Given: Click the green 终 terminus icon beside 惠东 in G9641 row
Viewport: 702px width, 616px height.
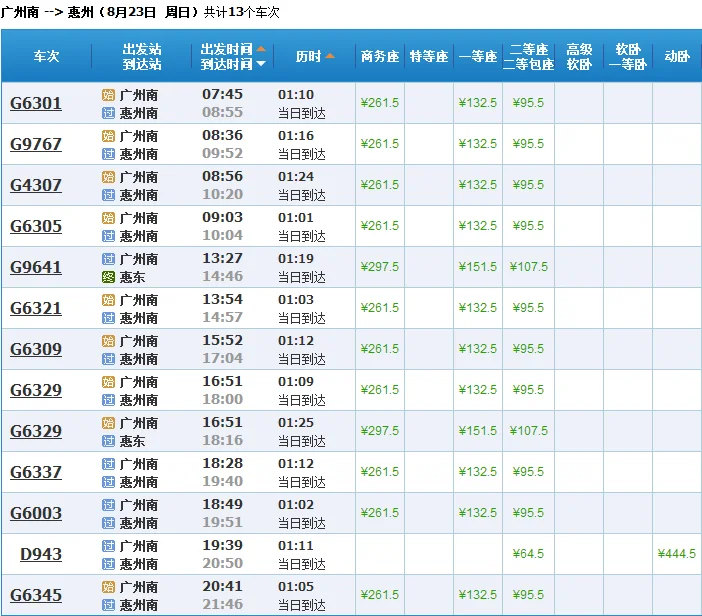Looking at the screenshot, I should pos(108,277).
